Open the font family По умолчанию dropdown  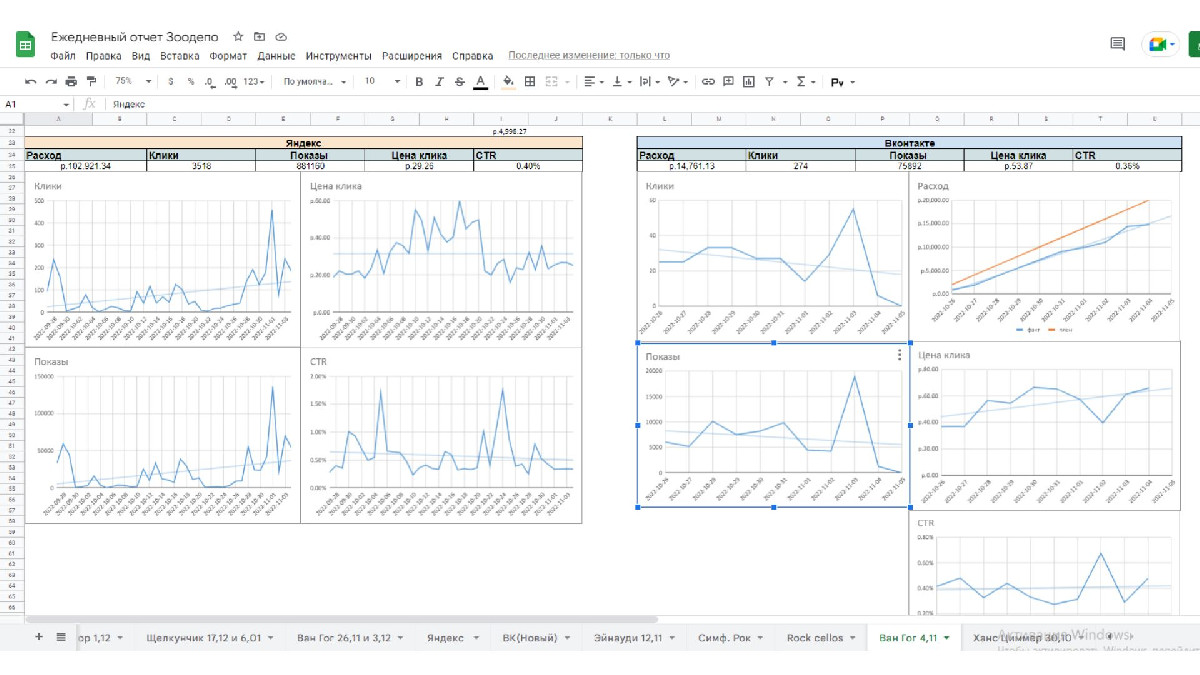[x=315, y=82]
